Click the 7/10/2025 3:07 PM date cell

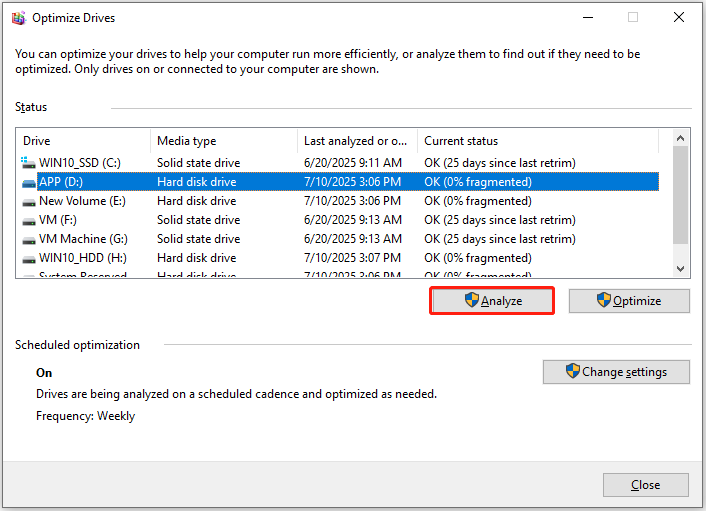[x=352, y=258]
